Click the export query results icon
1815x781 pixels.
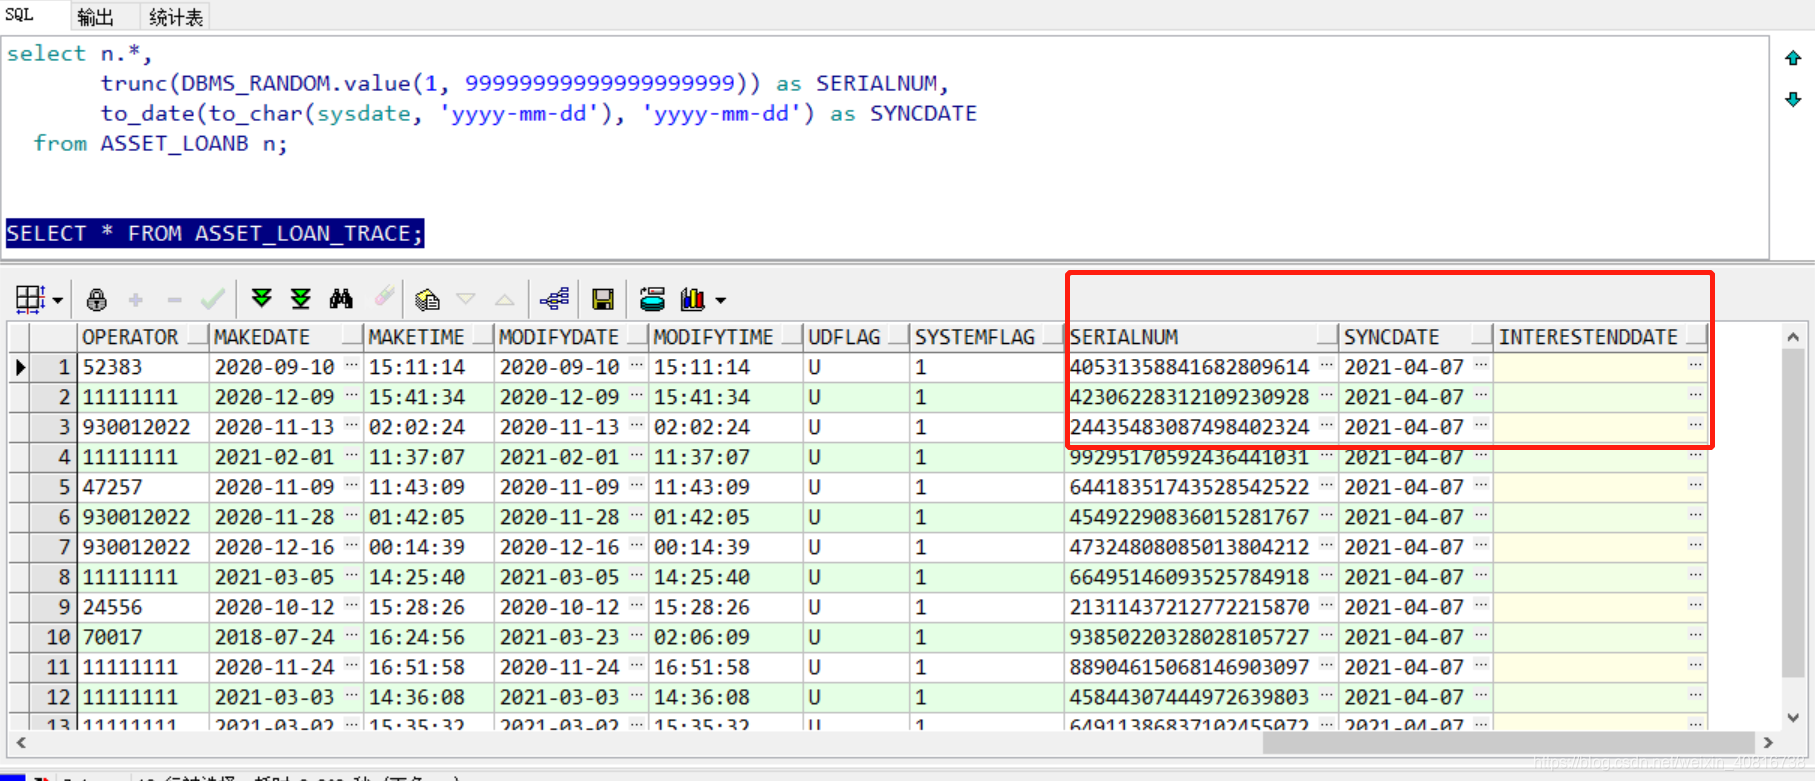[652, 299]
